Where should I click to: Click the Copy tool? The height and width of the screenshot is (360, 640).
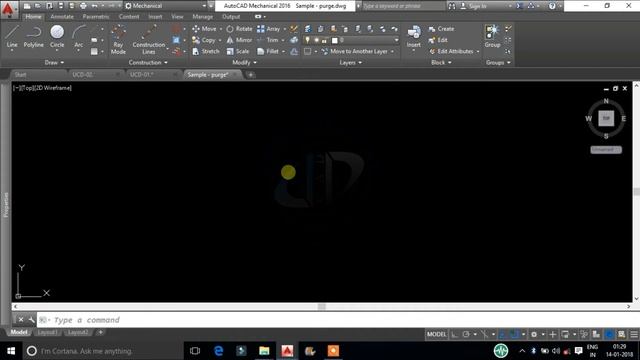pyautogui.click(x=204, y=40)
